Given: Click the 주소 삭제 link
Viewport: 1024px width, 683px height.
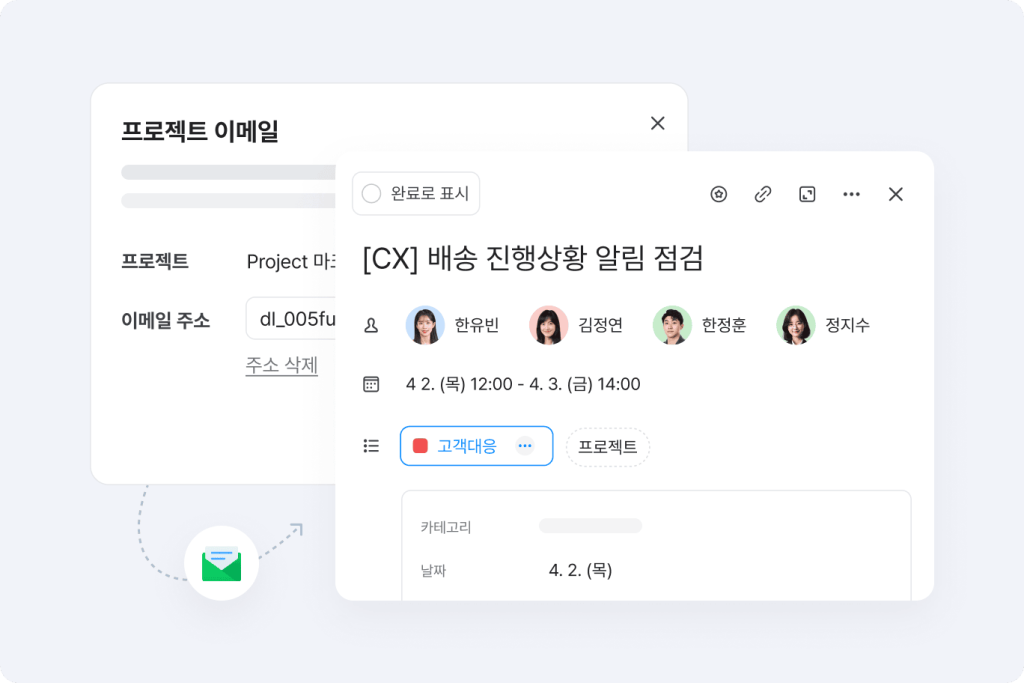Looking at the screenshot, I should pos(281,364).
